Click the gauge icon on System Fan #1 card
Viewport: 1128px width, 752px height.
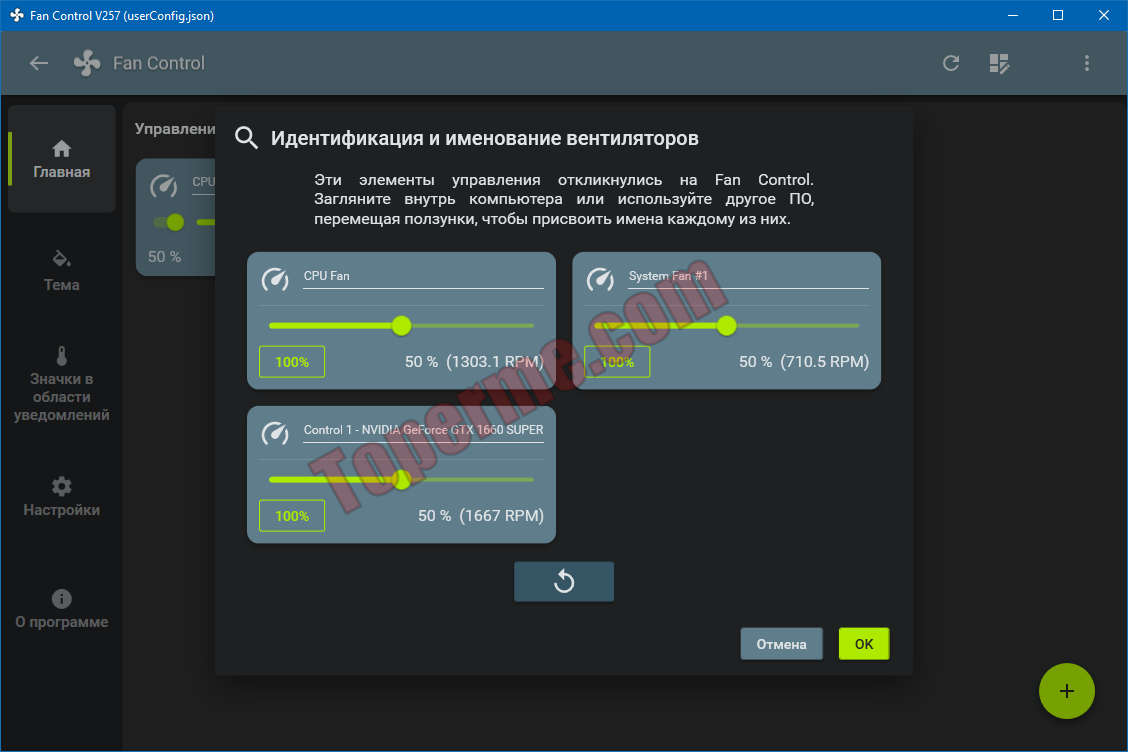pyautogui.click(x=600, y=279)
